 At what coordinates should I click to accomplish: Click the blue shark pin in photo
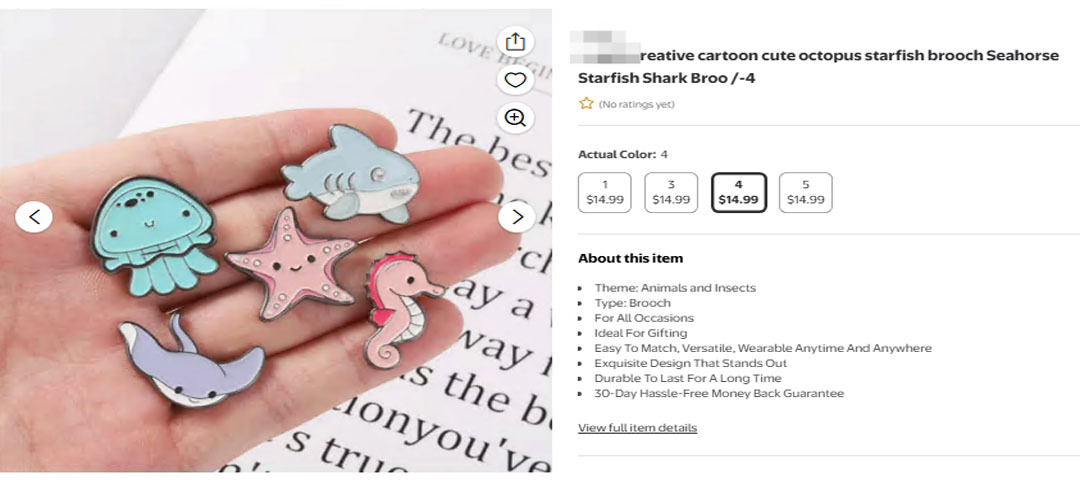351,174
